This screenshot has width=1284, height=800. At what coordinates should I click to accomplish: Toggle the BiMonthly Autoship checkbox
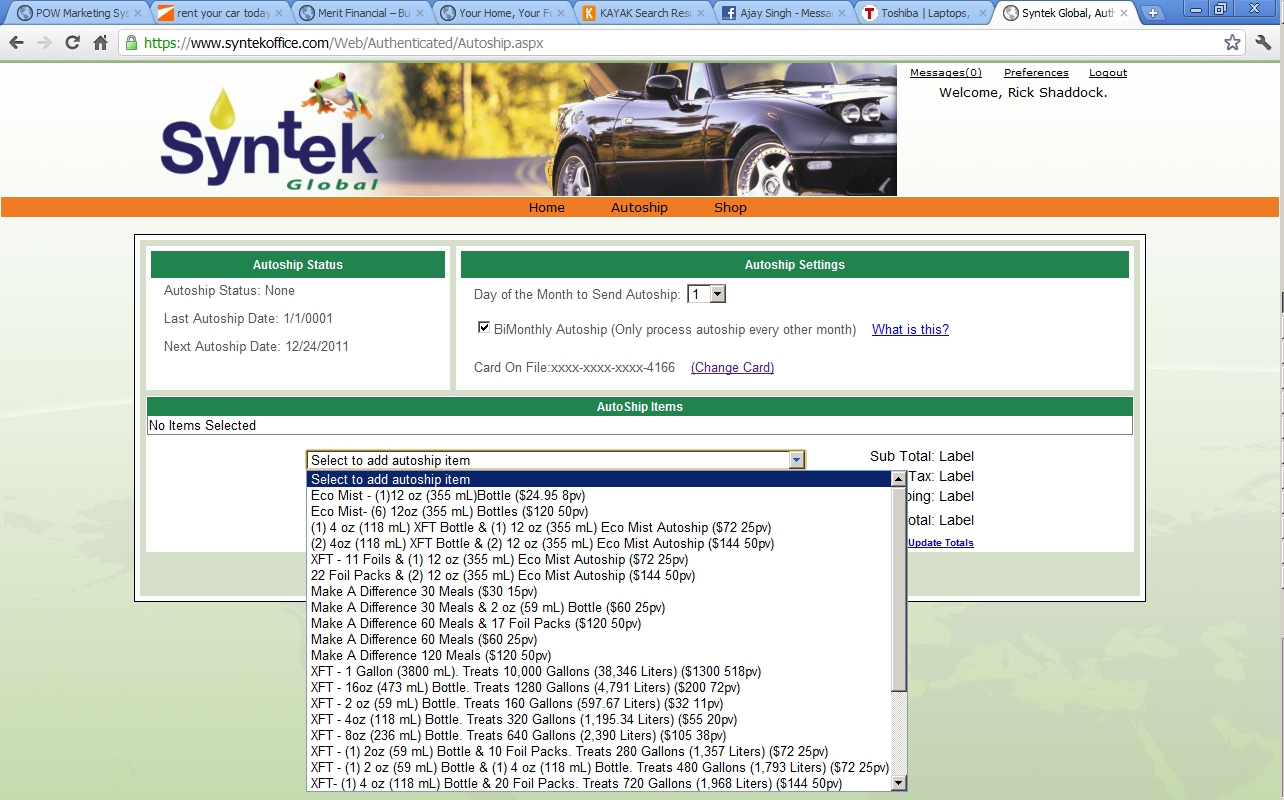pos(484,327)
